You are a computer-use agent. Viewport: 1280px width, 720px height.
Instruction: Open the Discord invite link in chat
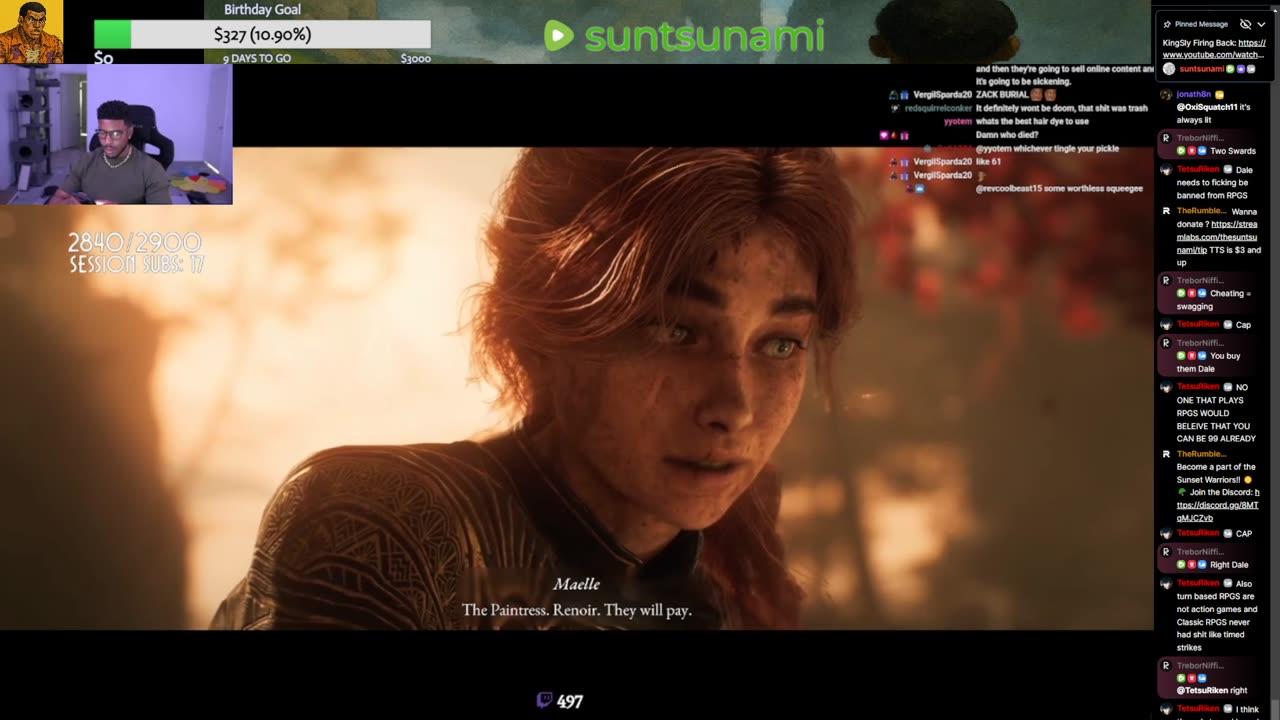point(1218,505)
